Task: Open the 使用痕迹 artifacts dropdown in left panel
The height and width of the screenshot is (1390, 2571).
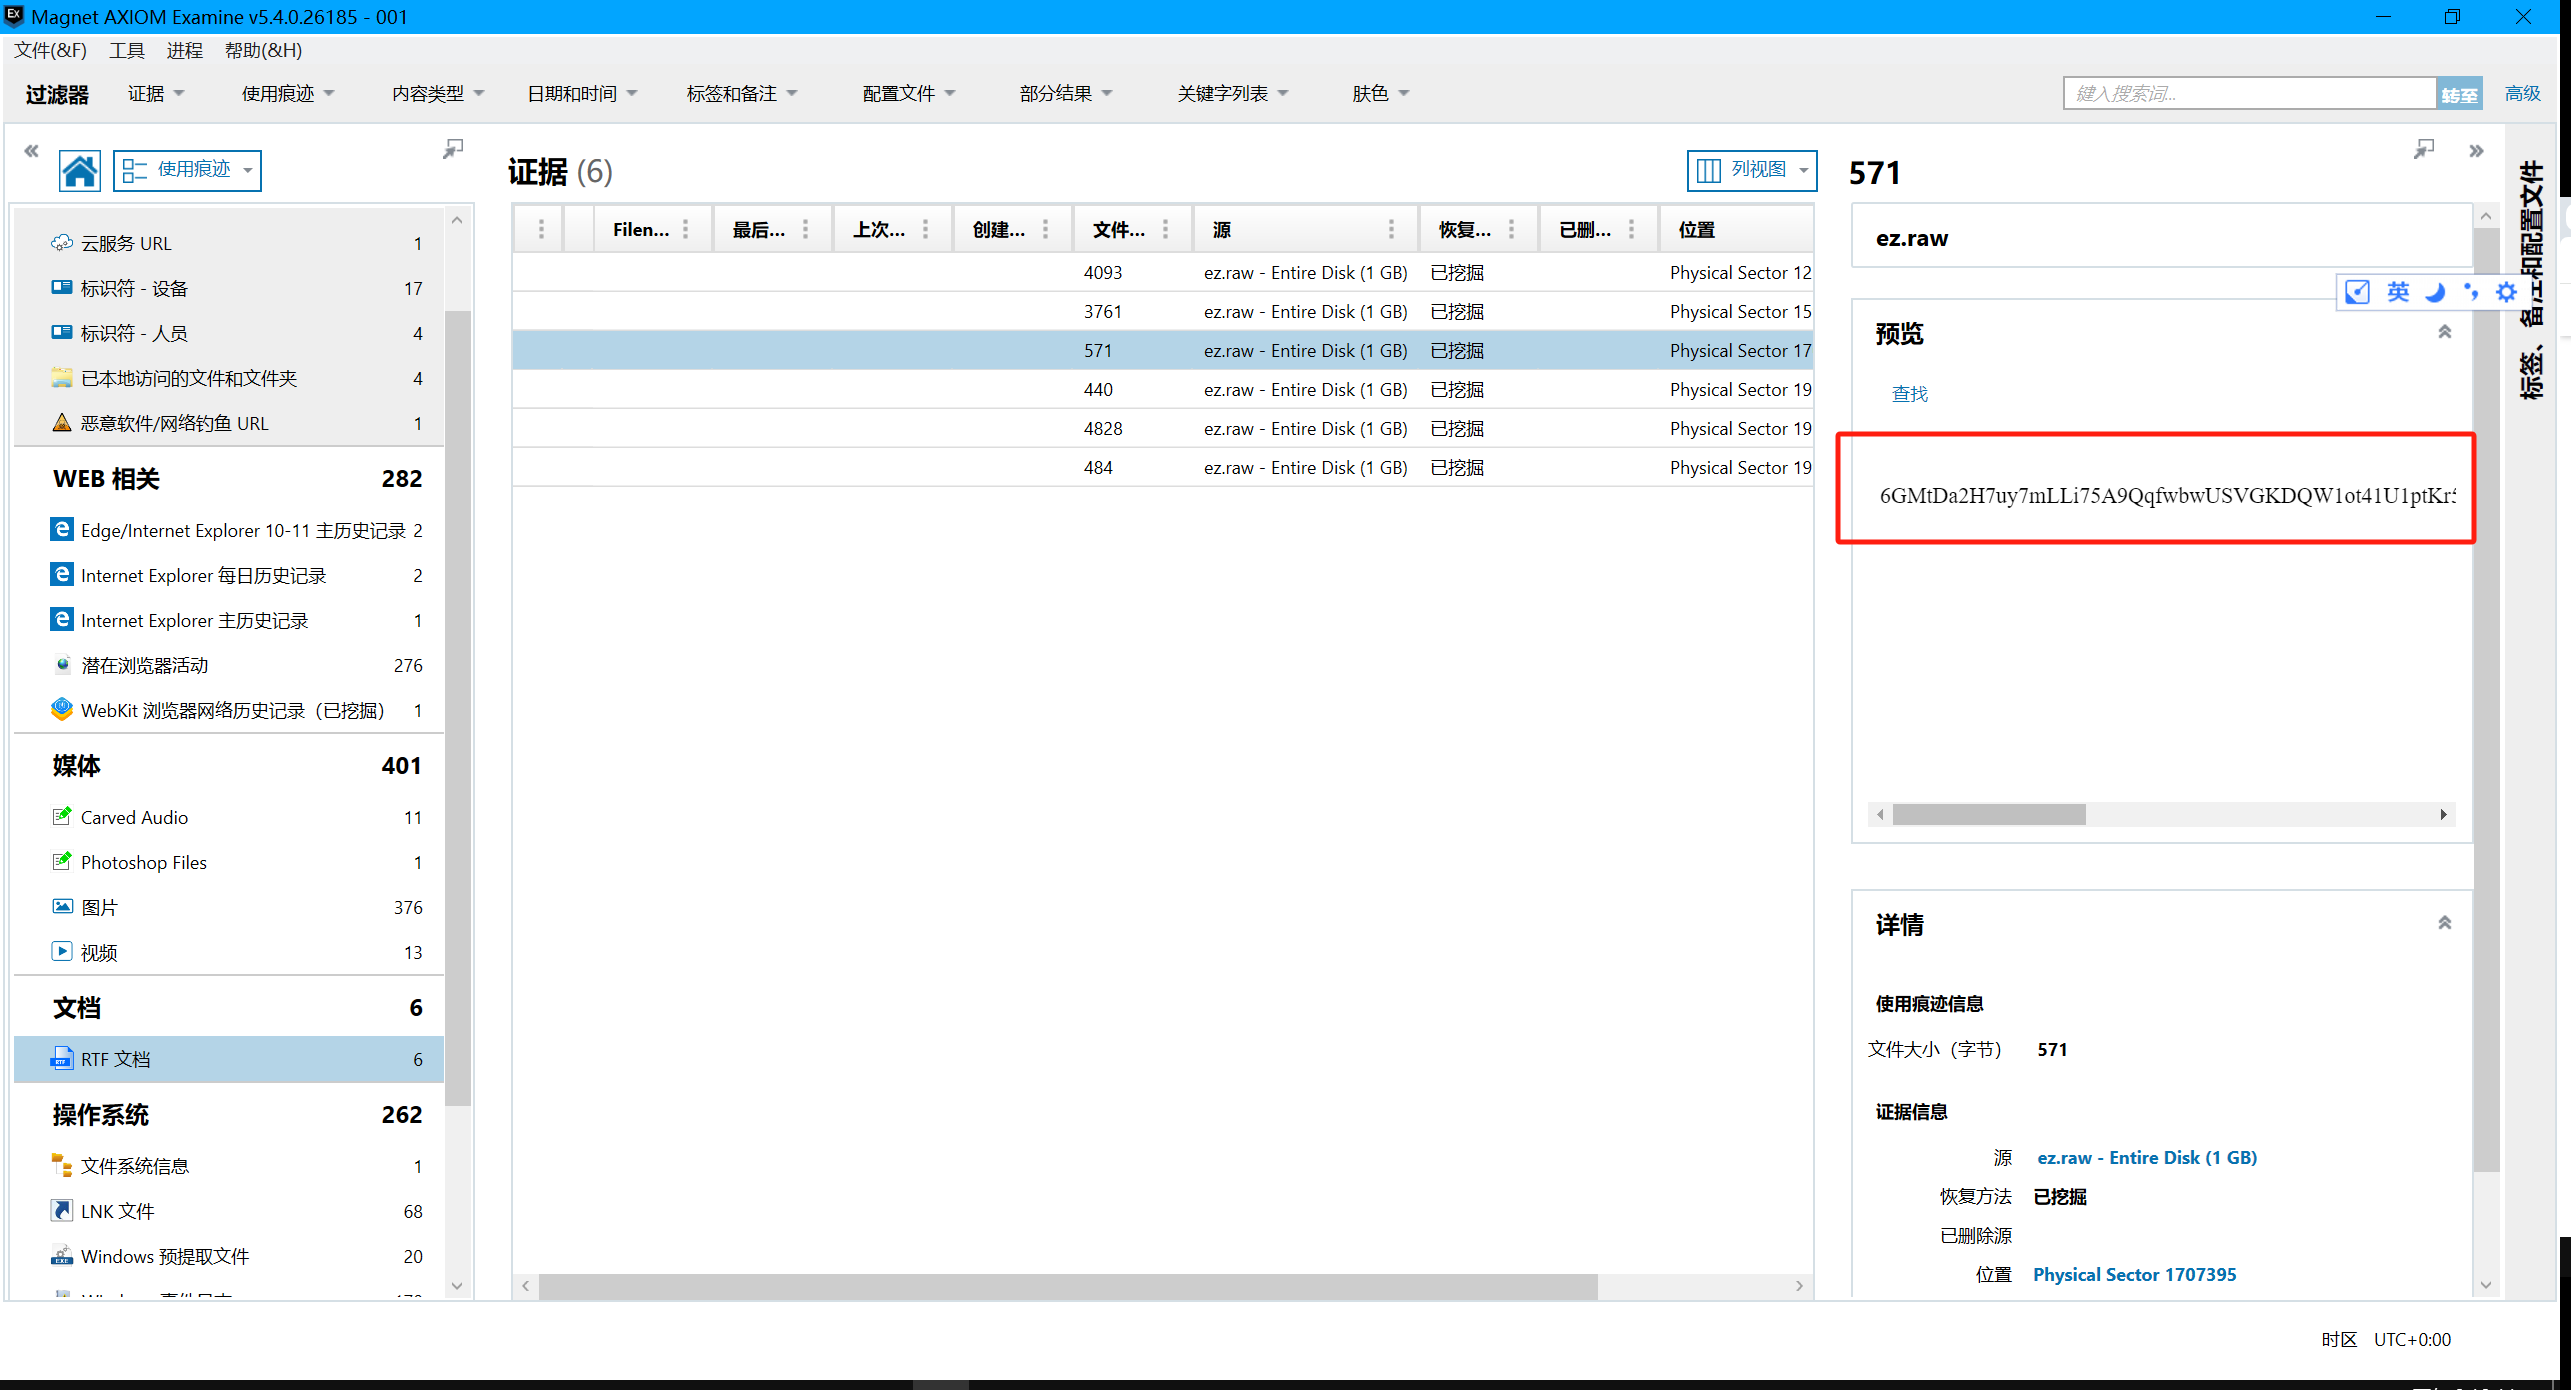Action: (188, 170)
